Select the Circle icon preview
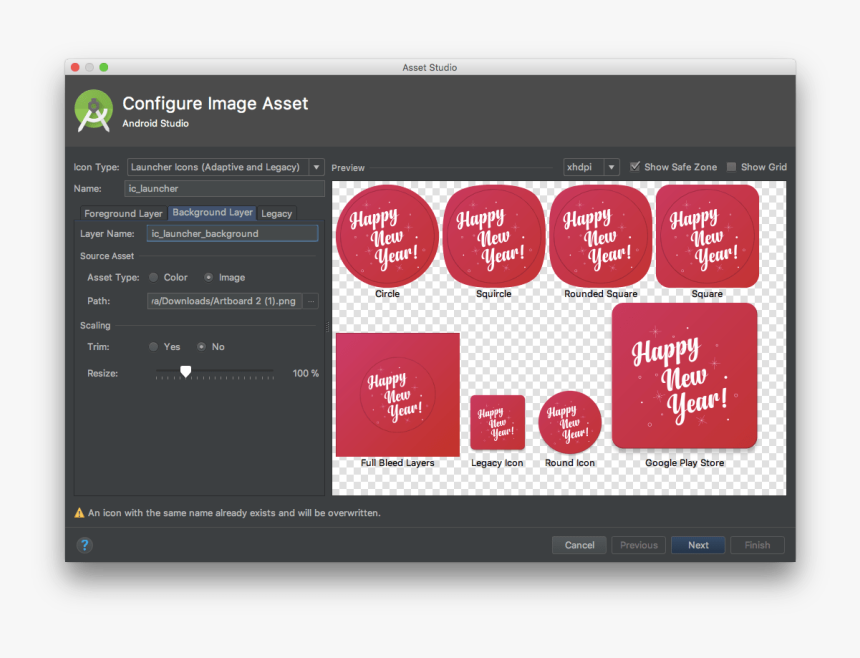 (387, 236)
